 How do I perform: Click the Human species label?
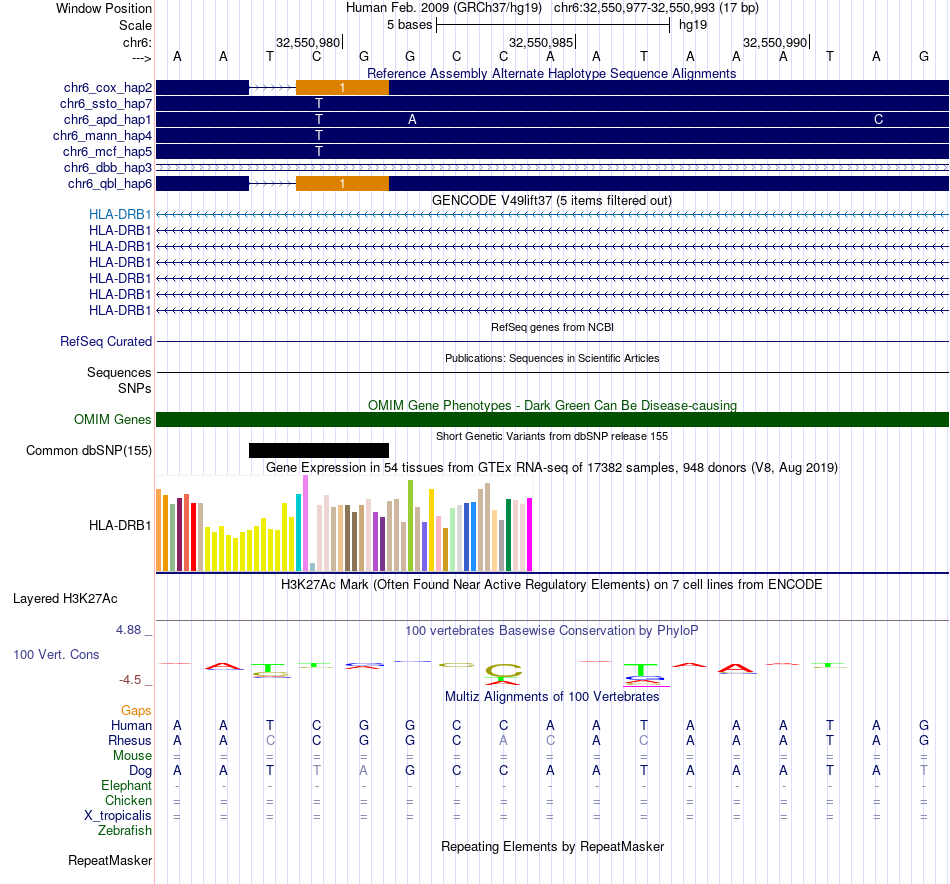coord(131,725)
